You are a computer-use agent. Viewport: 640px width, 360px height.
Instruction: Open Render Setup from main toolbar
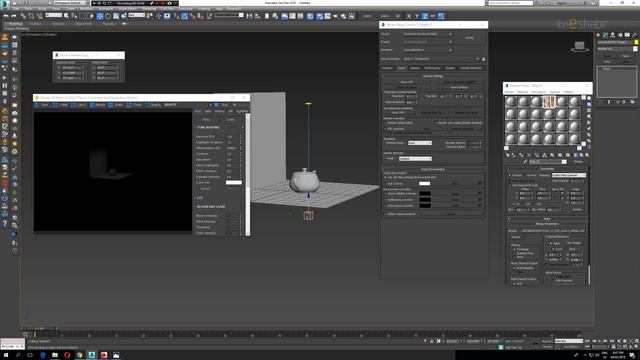pos(320,16)
